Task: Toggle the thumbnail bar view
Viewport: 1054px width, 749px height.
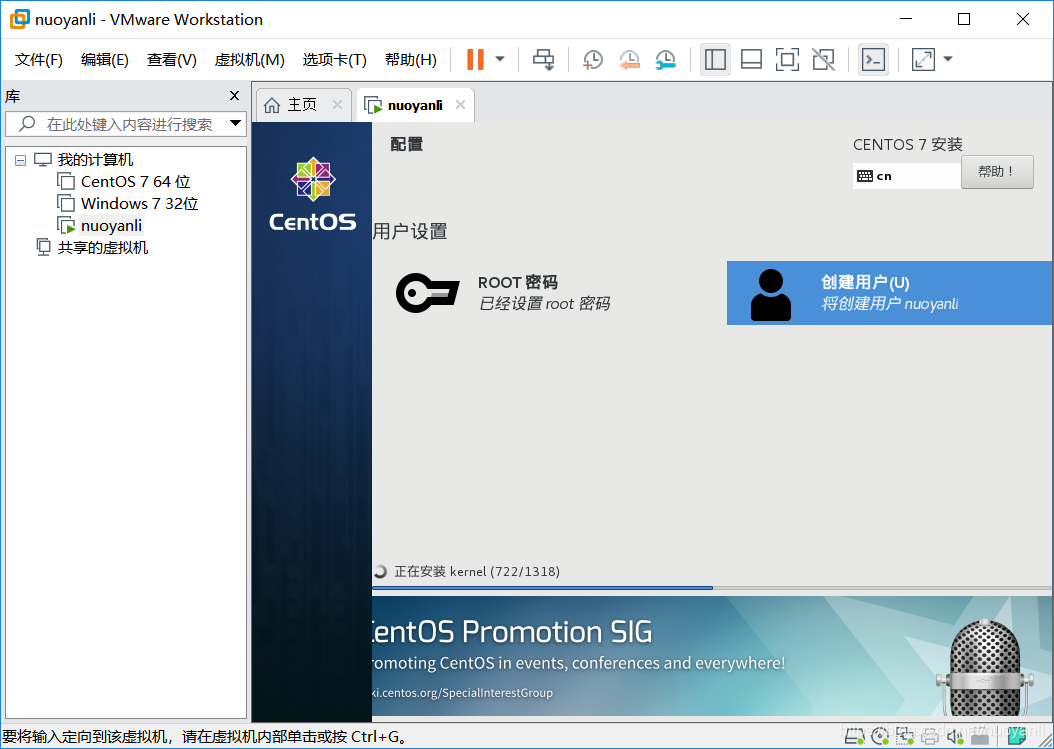Action: (752, 59)
